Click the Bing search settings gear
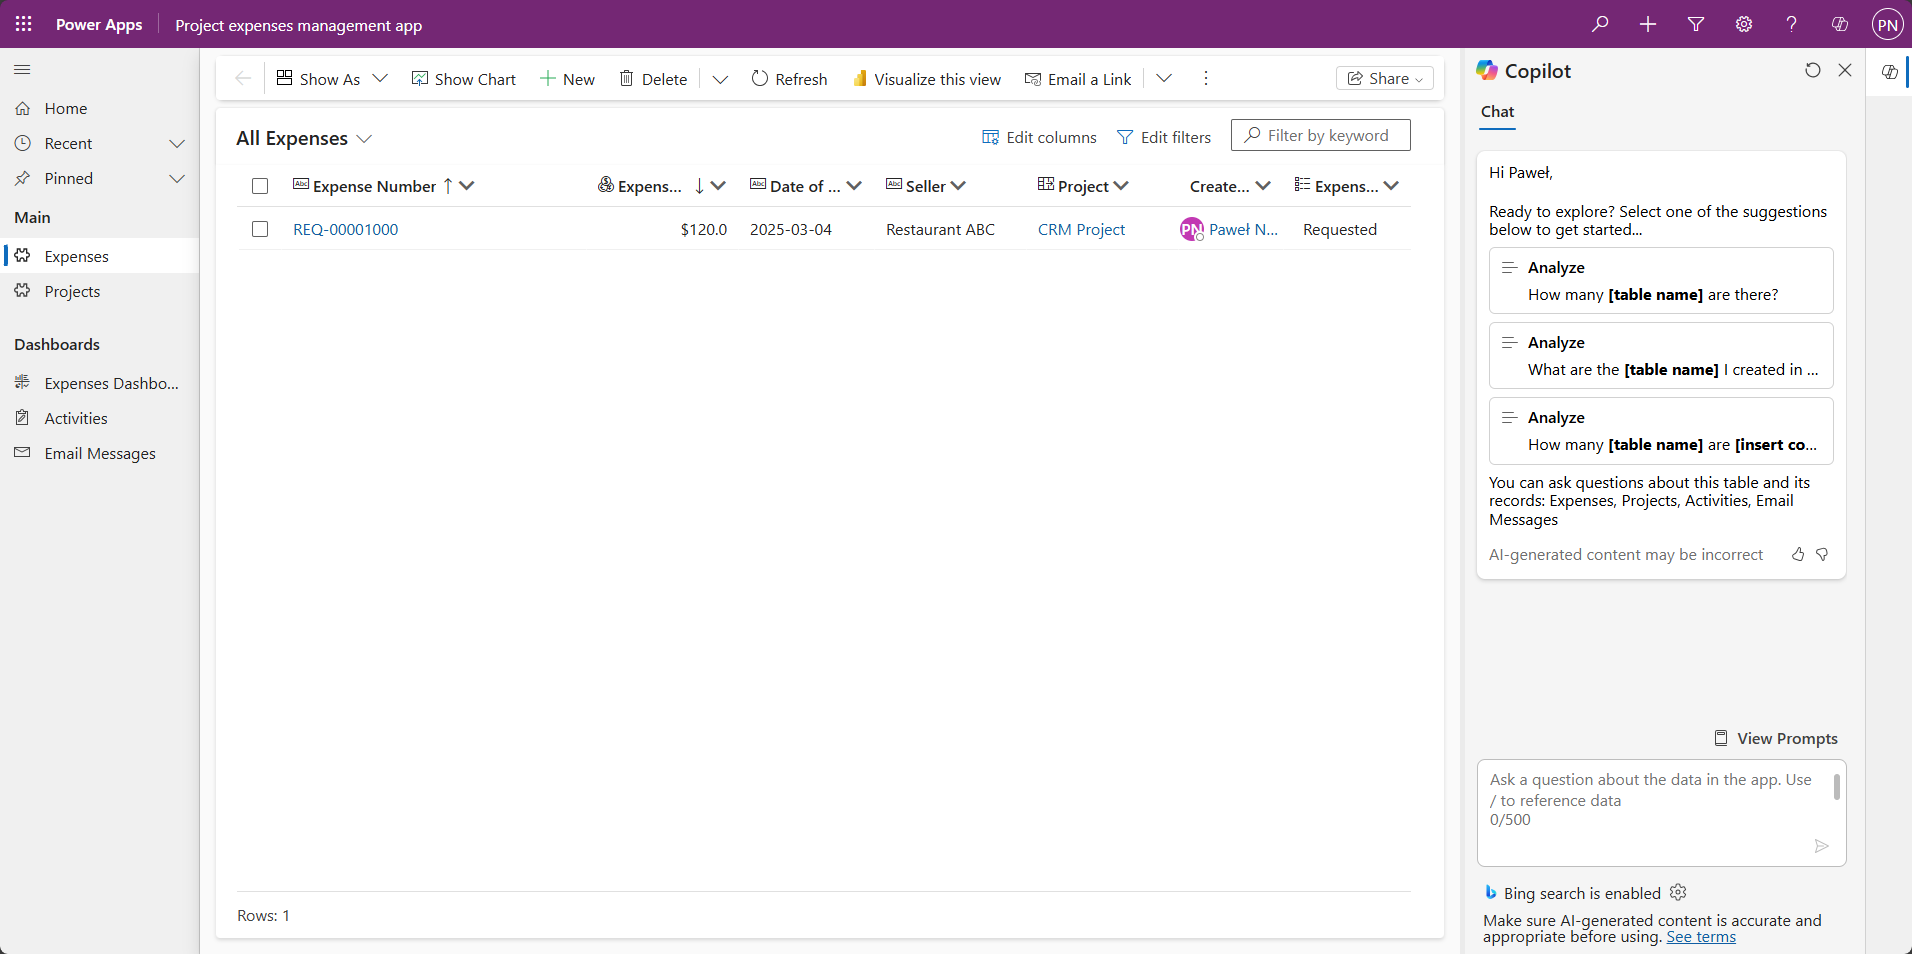The height and width of the screenshot is (954, 1912). coord(1678,892)
